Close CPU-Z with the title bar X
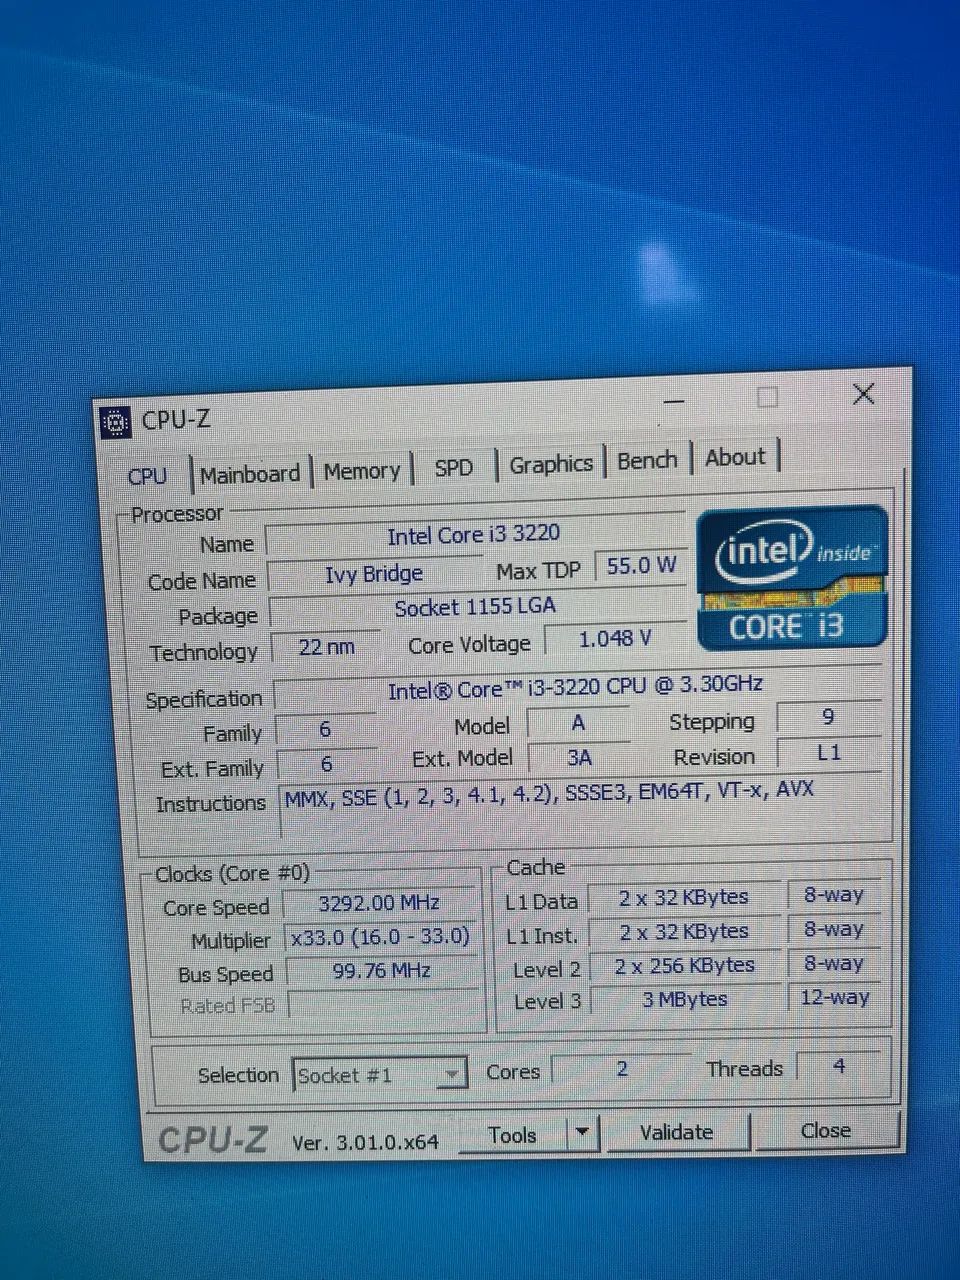 pyautogui.click(x=864, y=394)
